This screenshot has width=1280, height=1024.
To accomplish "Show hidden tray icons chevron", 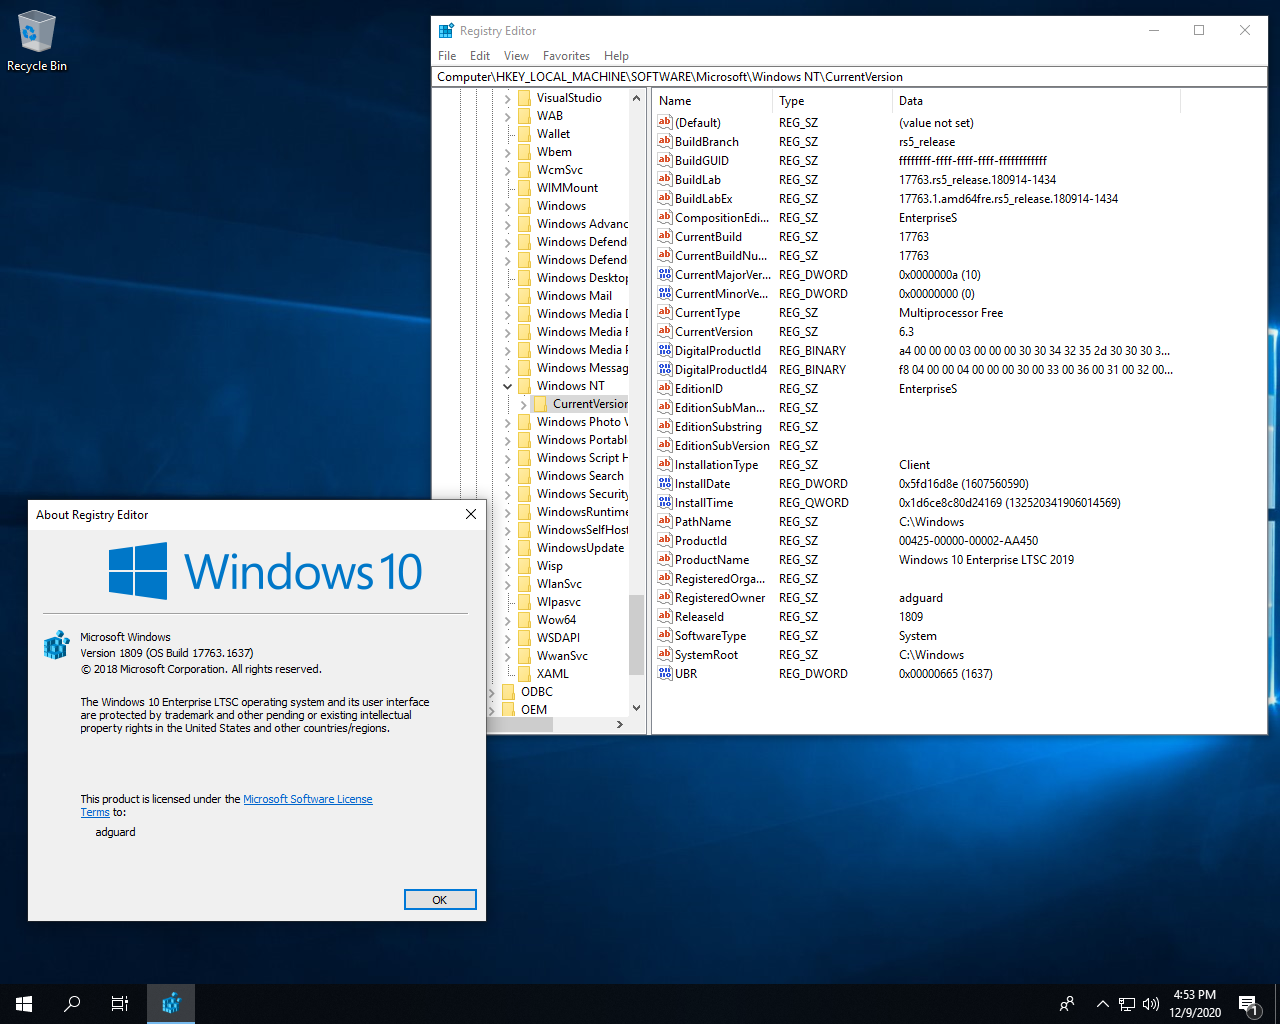I will [1102, 1004].
